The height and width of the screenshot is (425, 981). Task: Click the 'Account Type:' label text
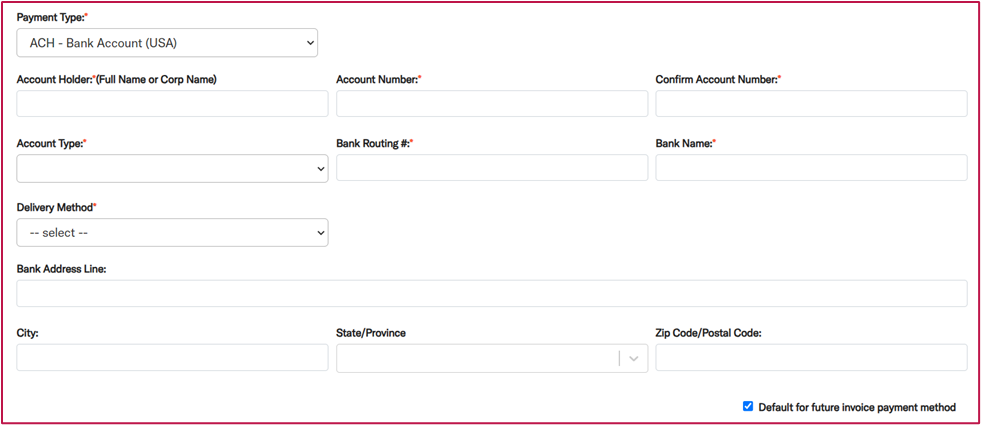51,143
